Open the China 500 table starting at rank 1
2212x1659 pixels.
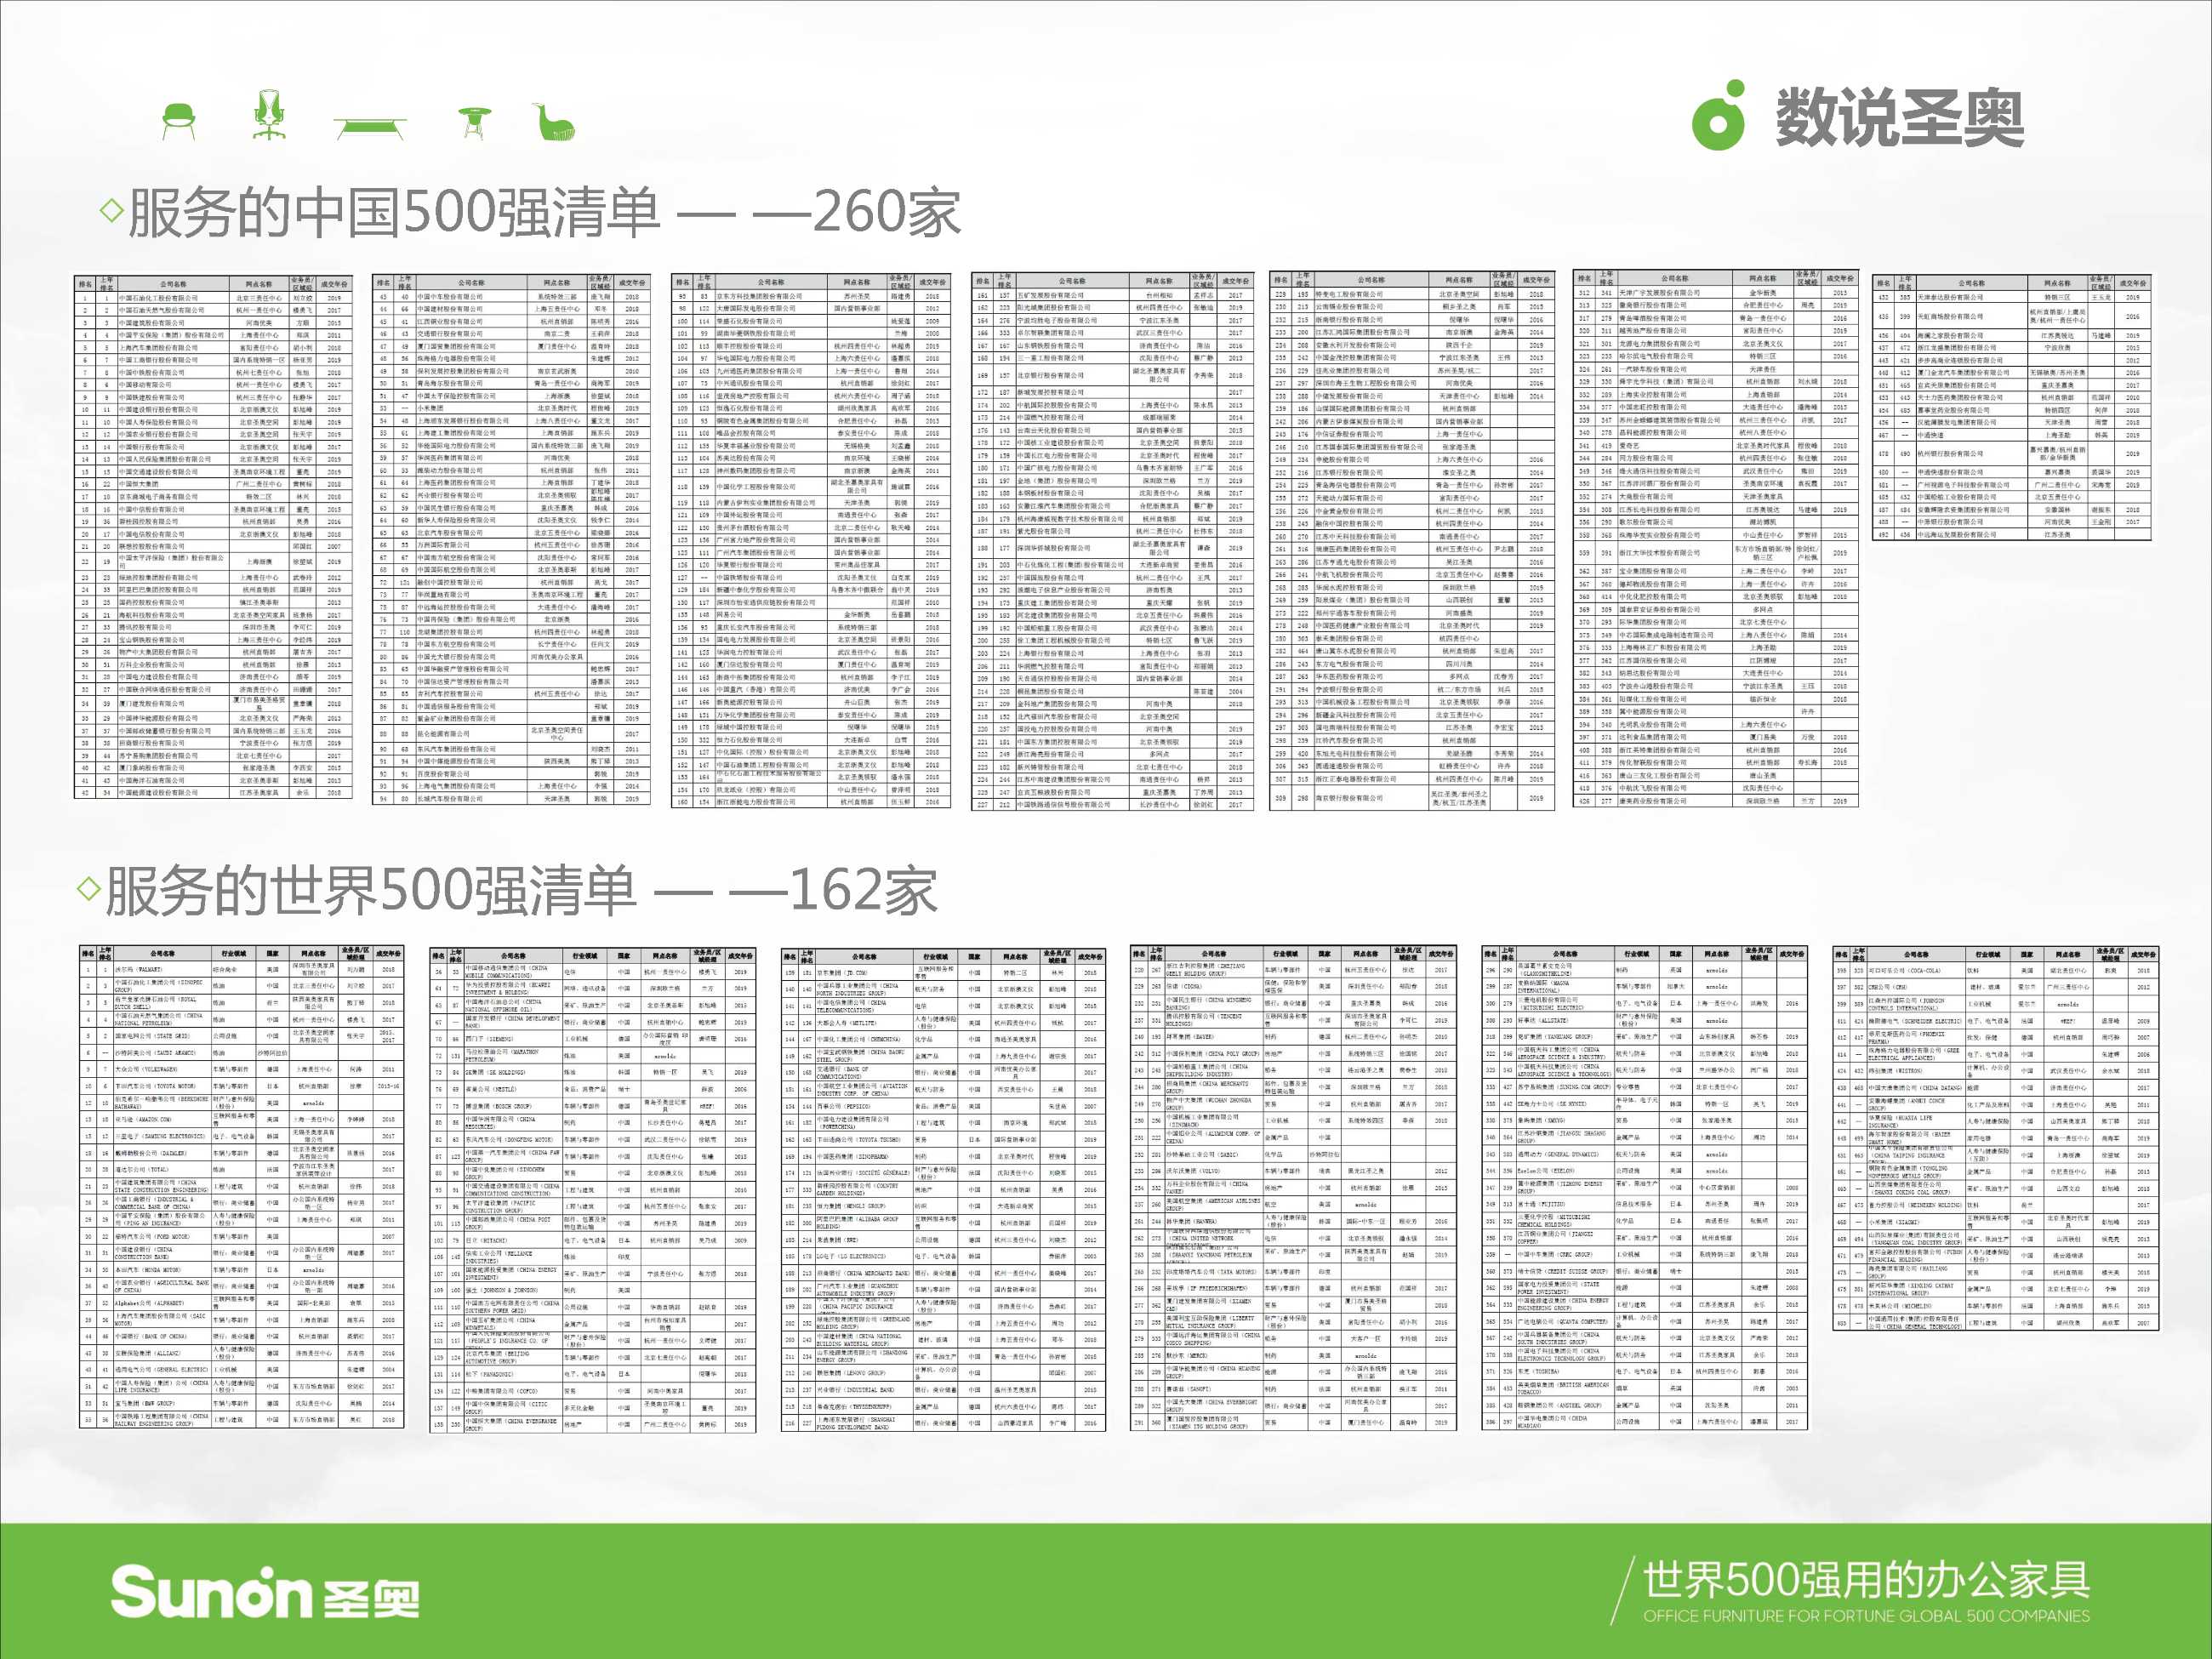[x=214, y=537]
